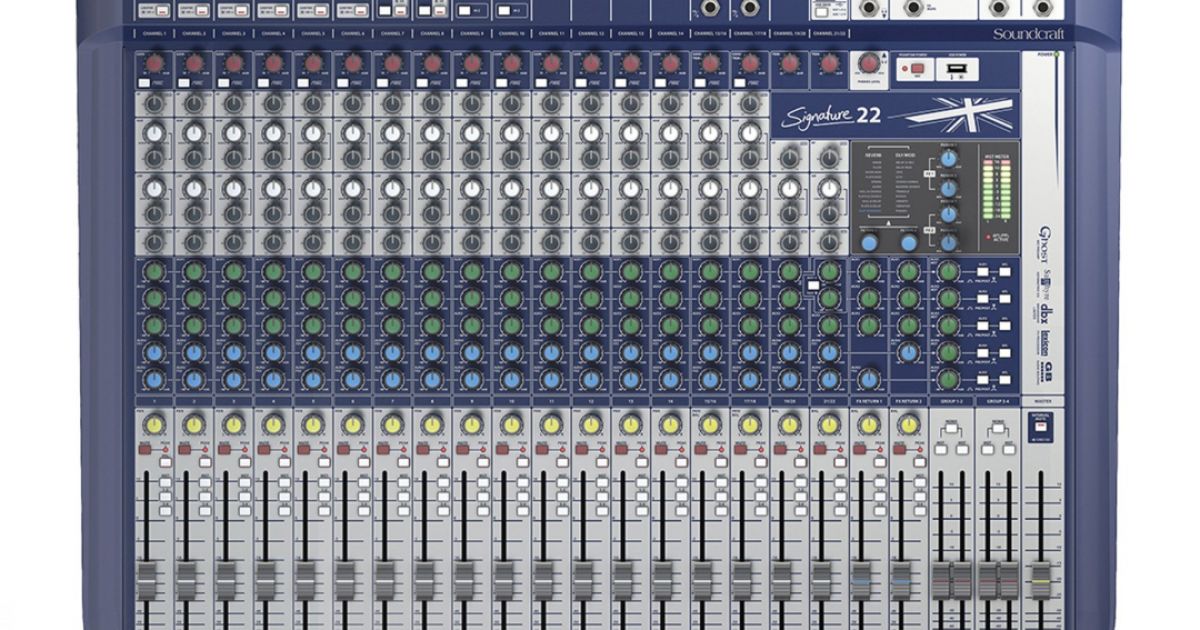Select a reverb preset in the FX1 list

[x=873, y=183]
